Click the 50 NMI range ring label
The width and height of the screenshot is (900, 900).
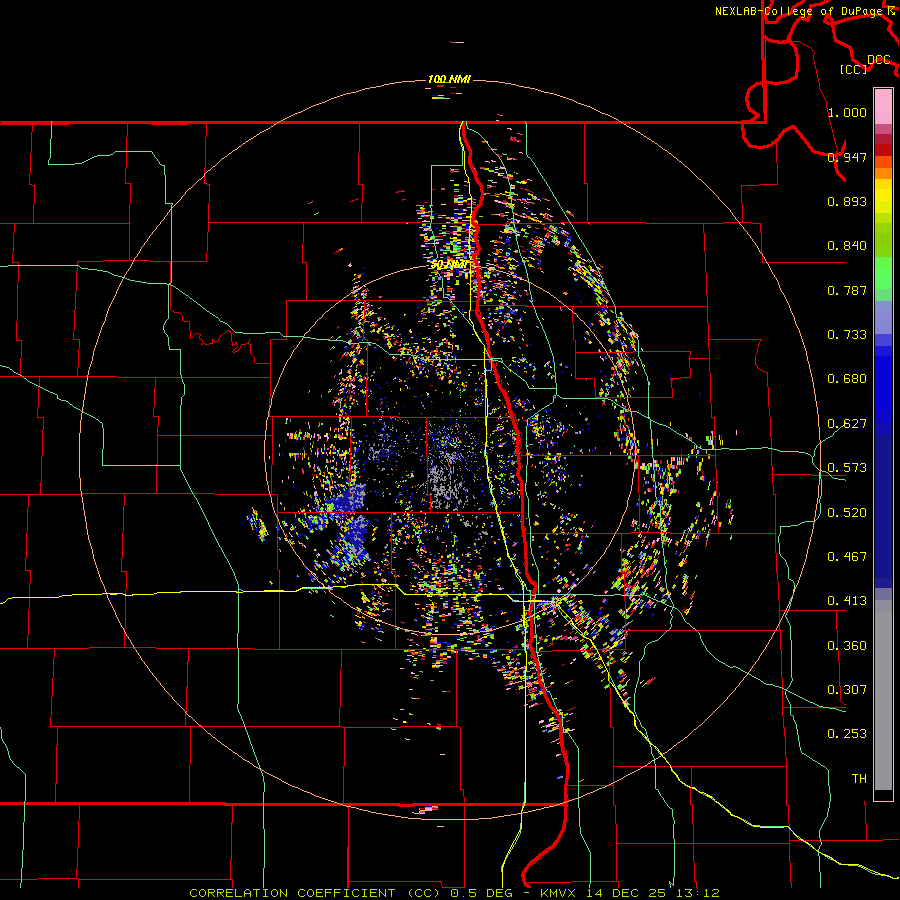pos(449,265)
